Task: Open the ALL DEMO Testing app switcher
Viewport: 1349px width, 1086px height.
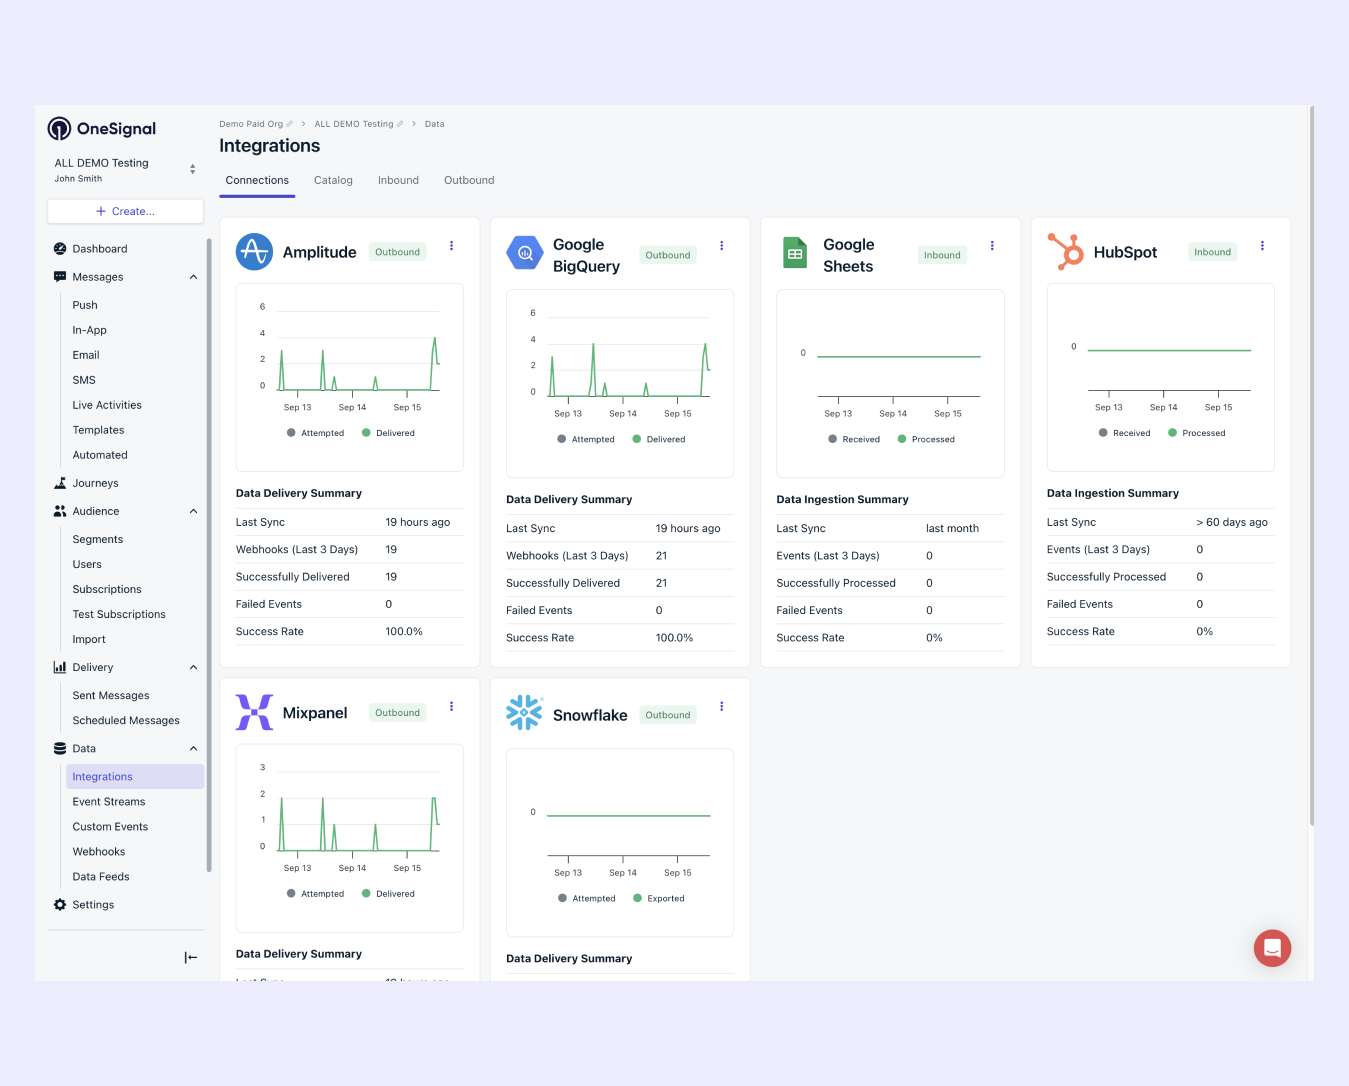Action: (125, 170)
